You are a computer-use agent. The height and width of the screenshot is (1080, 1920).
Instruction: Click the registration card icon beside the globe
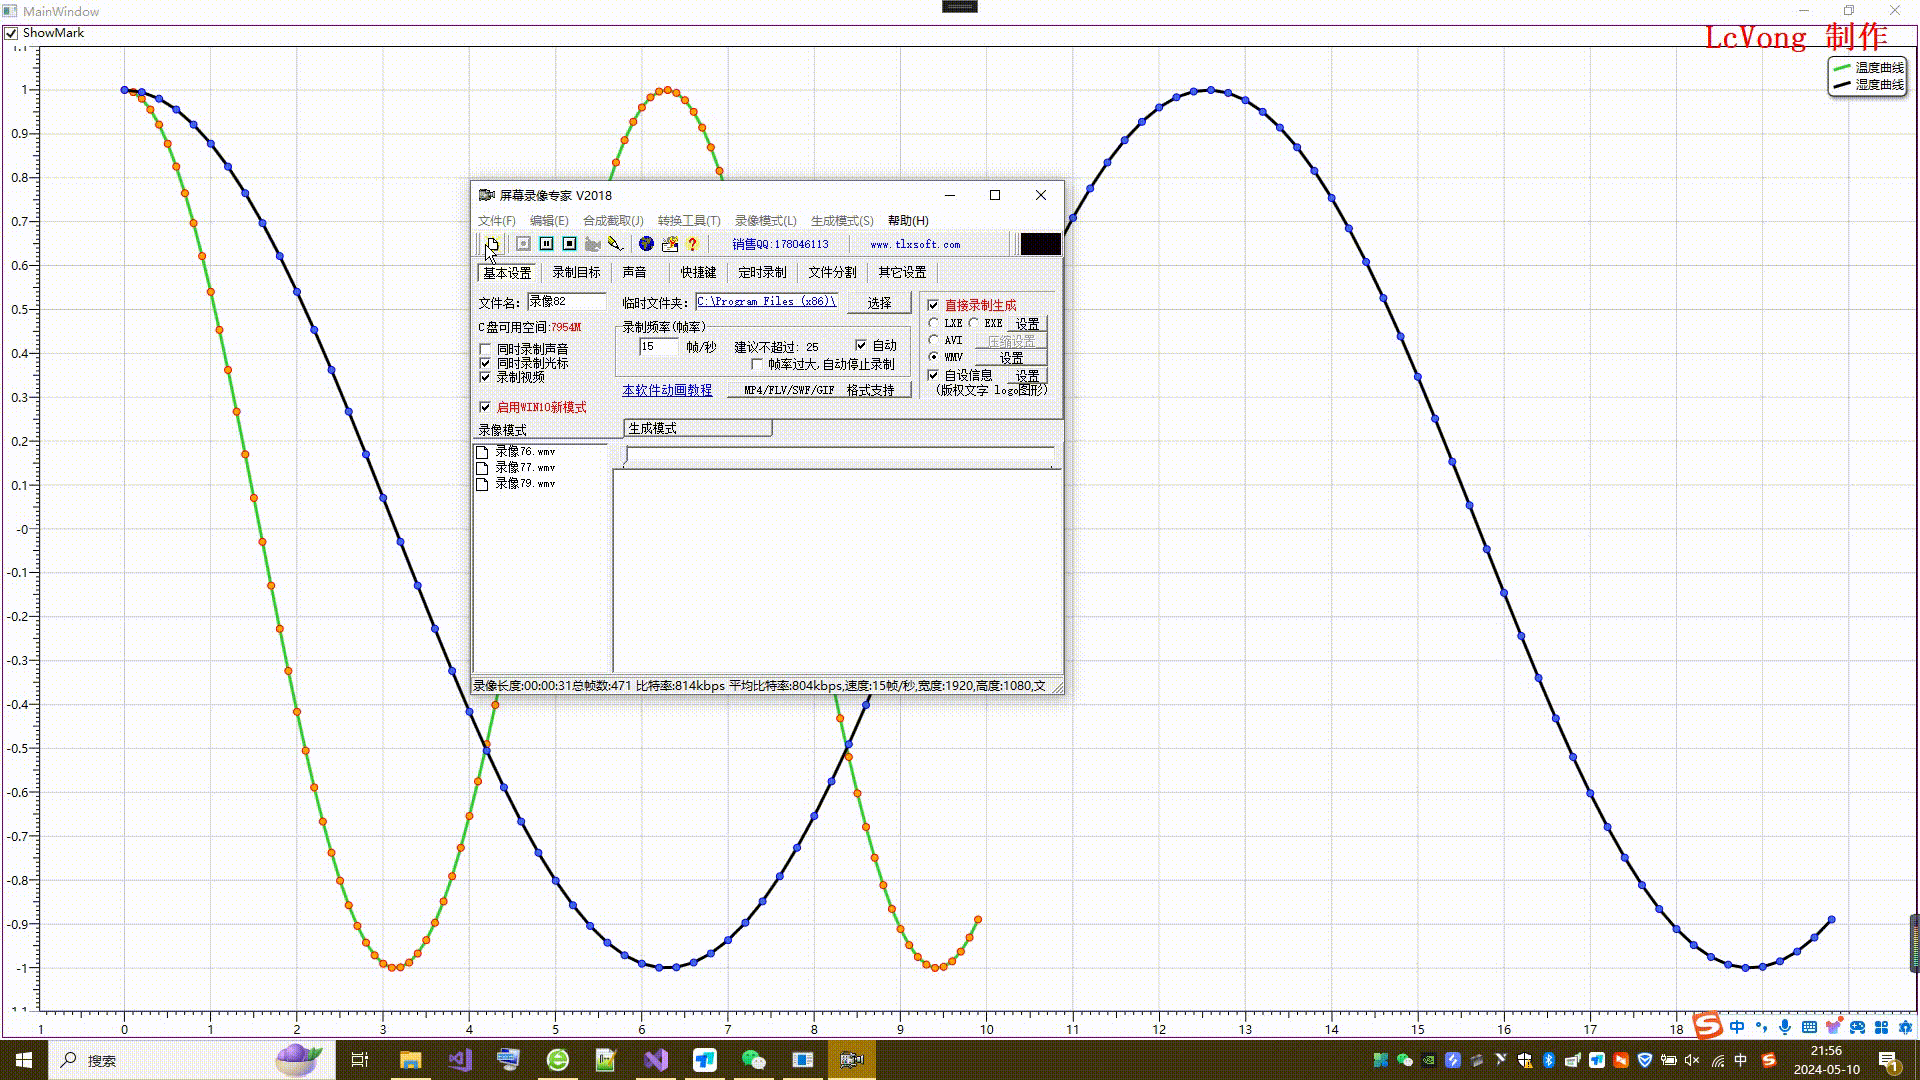point(670,244)
